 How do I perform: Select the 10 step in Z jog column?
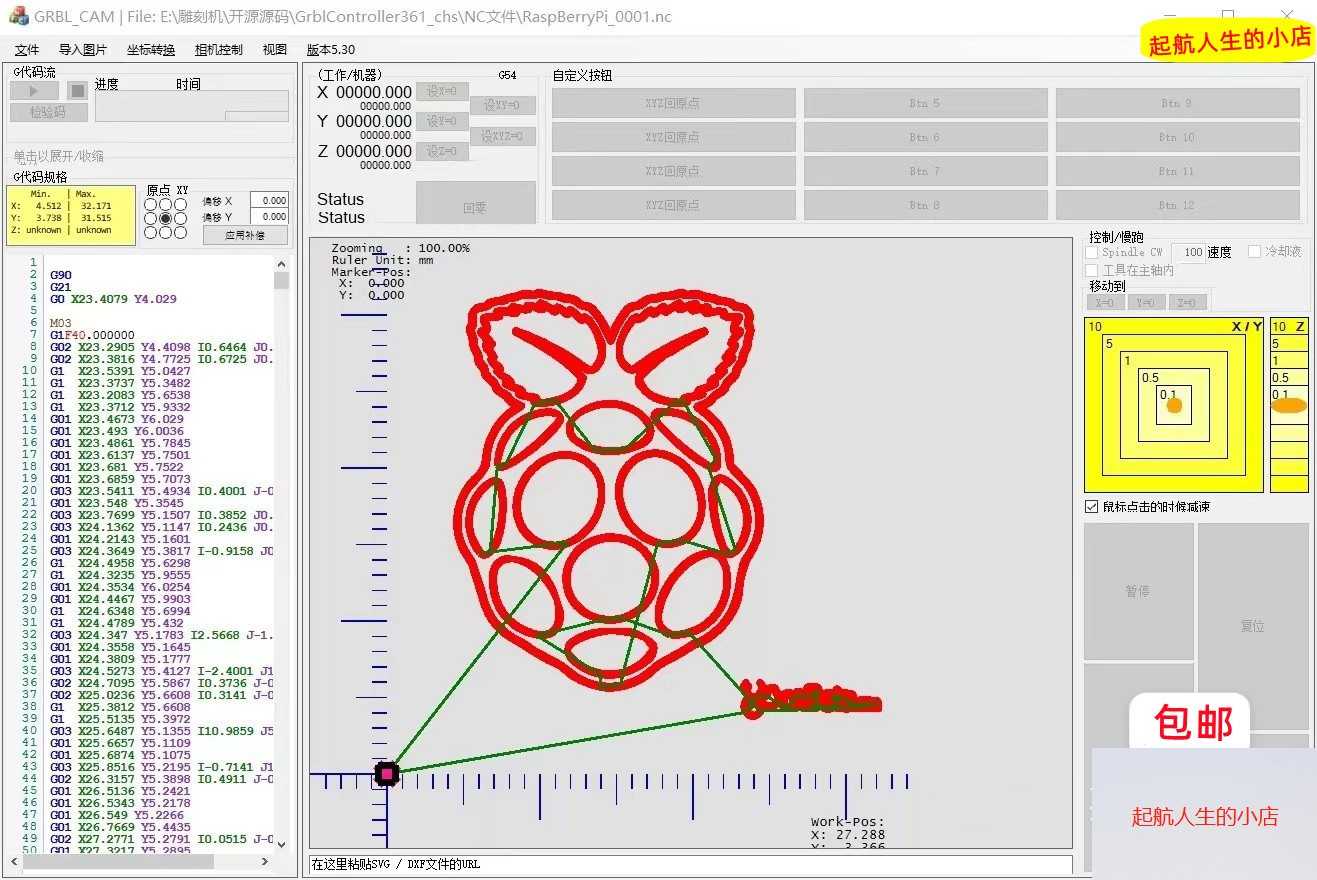[1289, 327]
